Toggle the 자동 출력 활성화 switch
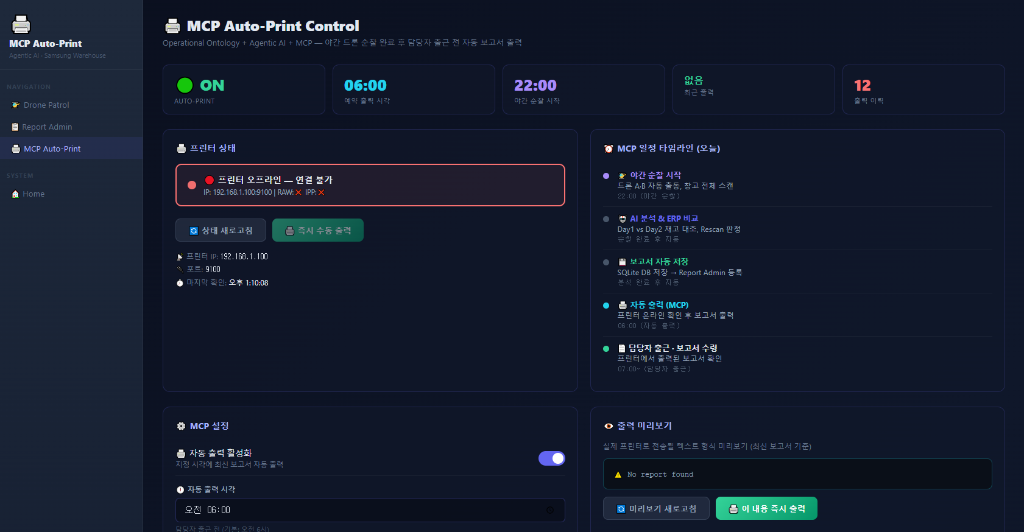Screen dimensions: 1024x532 (x=551, y=458)
